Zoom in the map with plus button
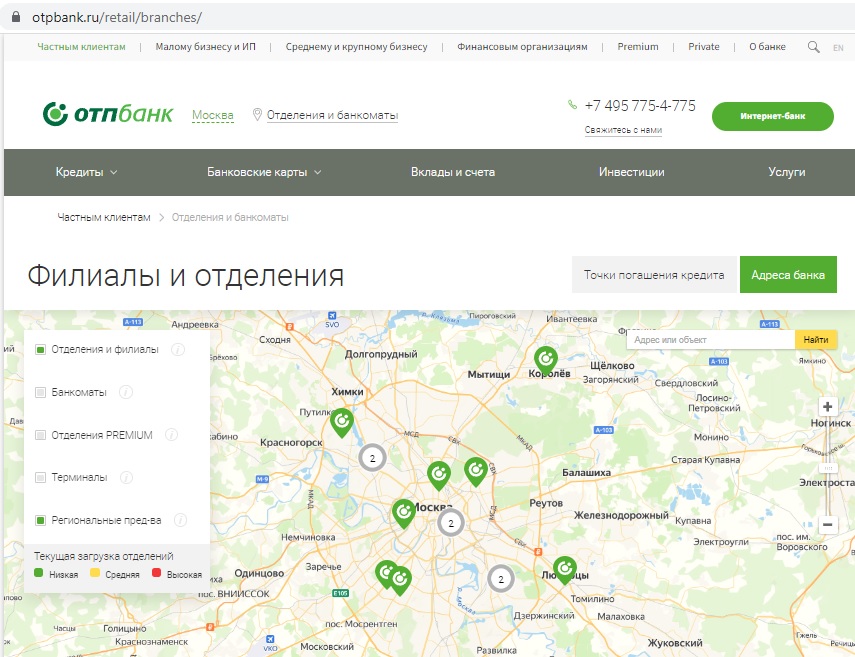 (827, 407)
